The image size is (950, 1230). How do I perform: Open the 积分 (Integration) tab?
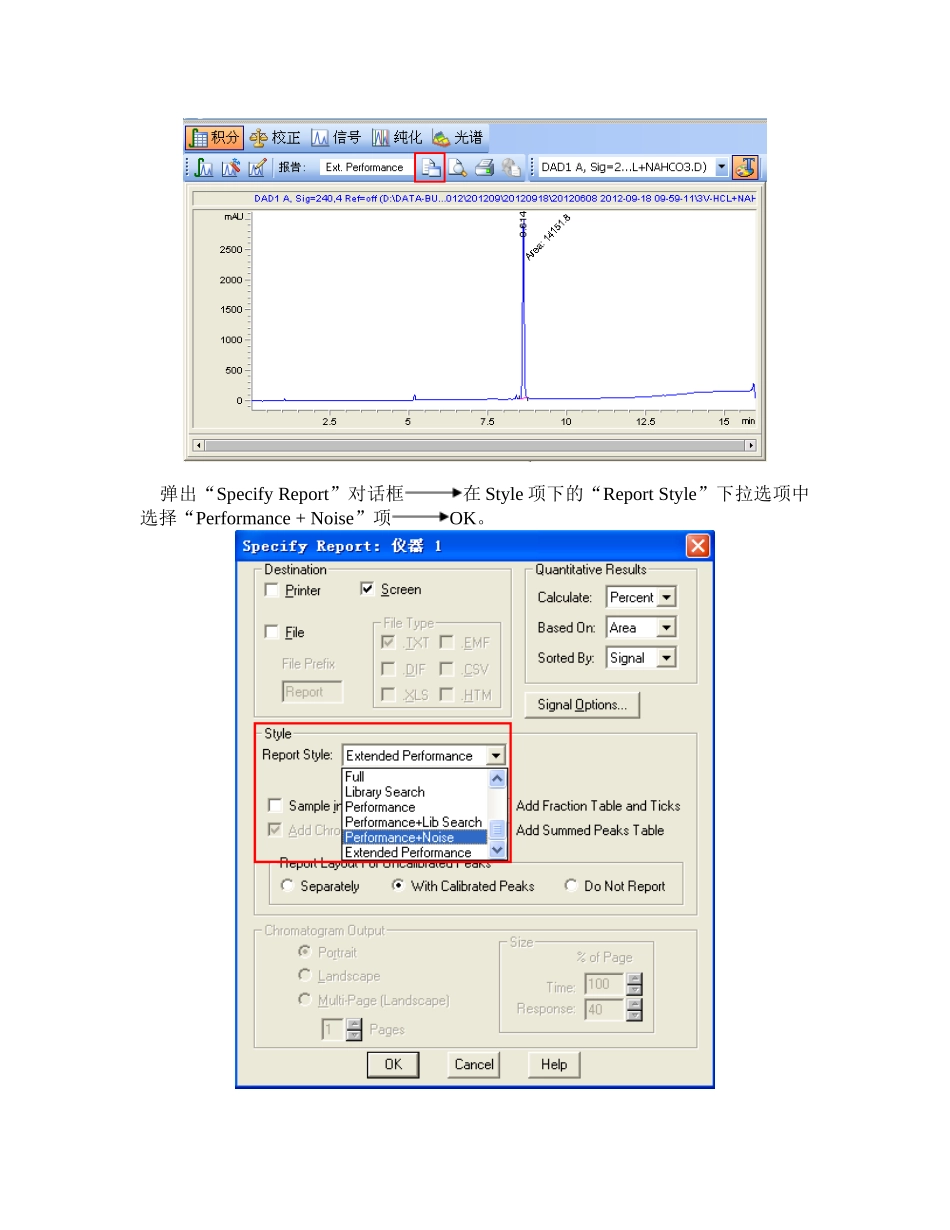214,137
